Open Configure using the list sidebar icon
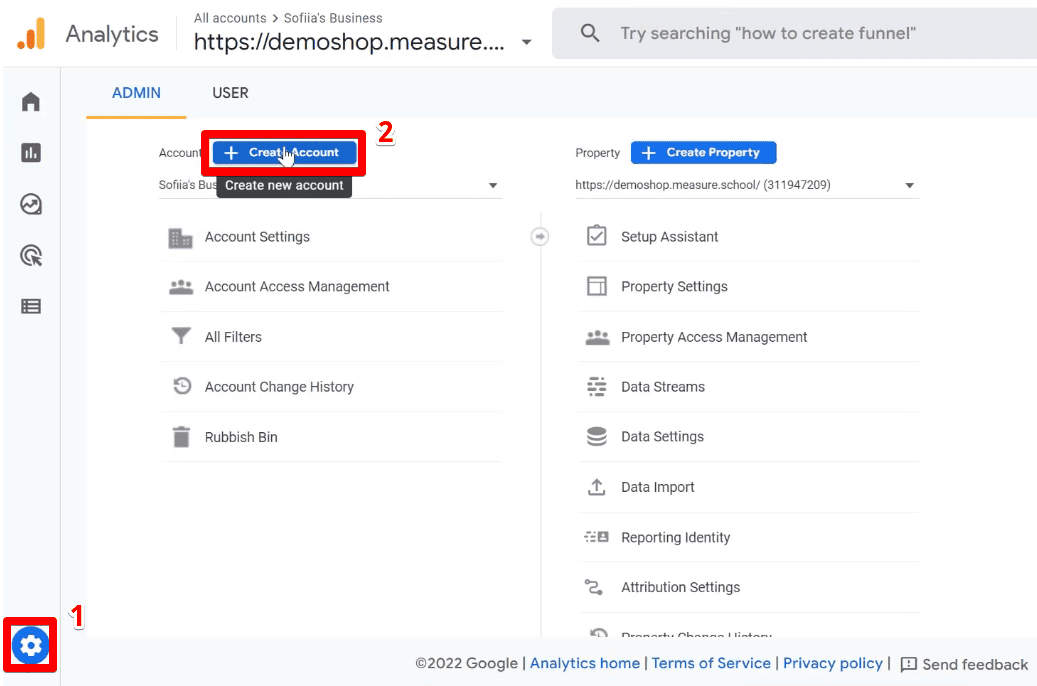 click(x=29, y=305)
